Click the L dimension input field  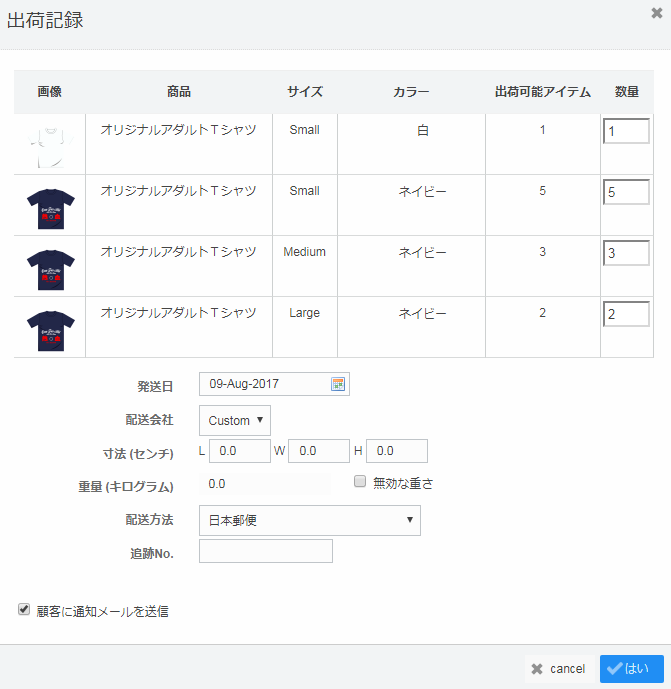click(240, 451)
